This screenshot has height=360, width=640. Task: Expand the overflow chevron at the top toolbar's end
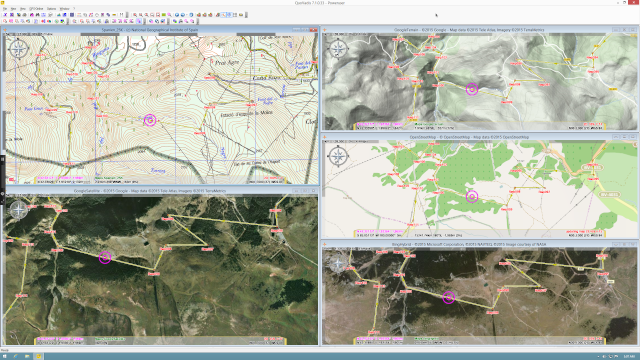pos(246,15)
